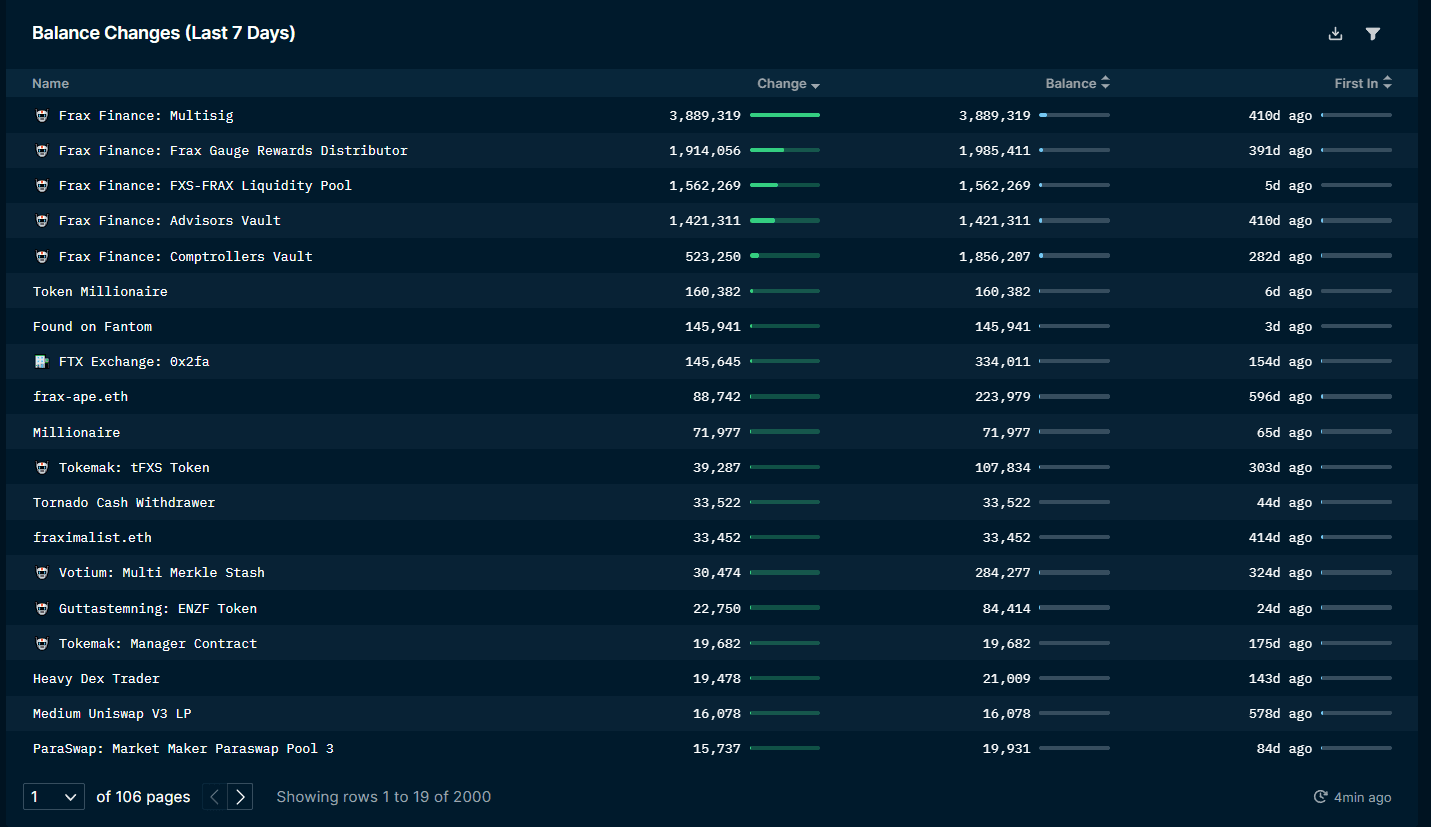Open Votium: Multi Merkle Stash address

[x=162, y=573]
